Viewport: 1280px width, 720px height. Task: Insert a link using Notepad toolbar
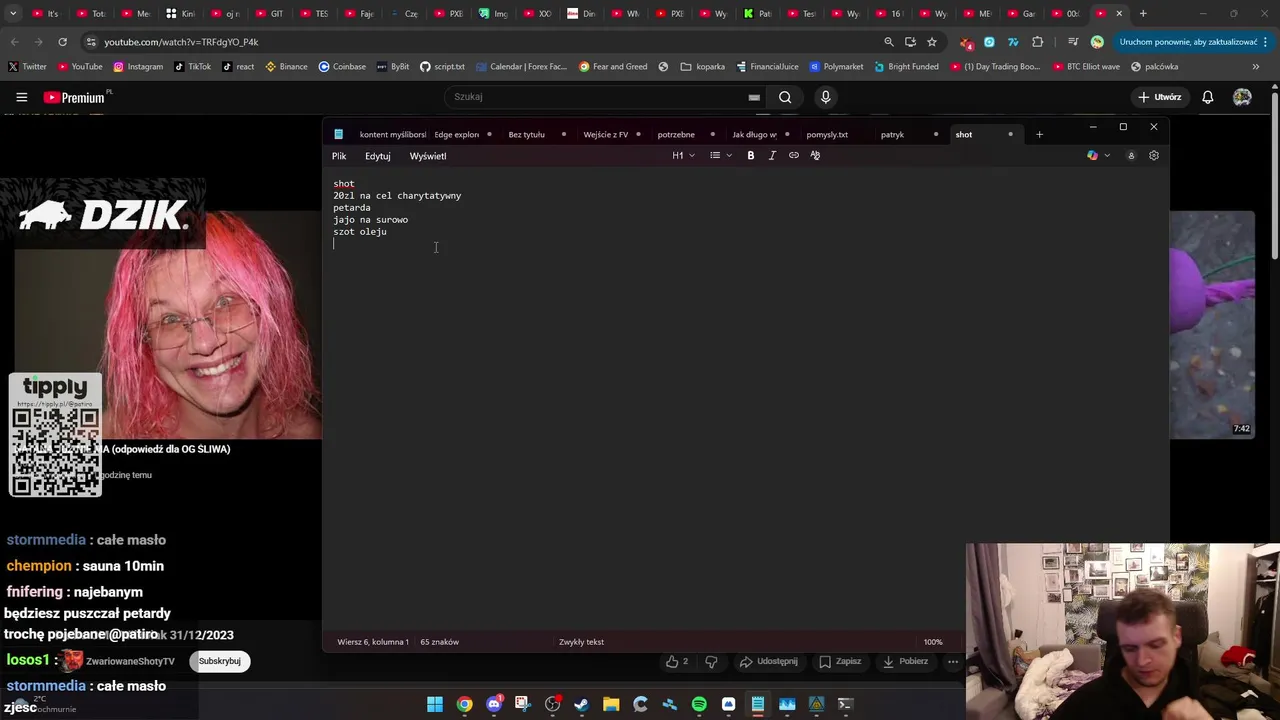tap(794, 155)
